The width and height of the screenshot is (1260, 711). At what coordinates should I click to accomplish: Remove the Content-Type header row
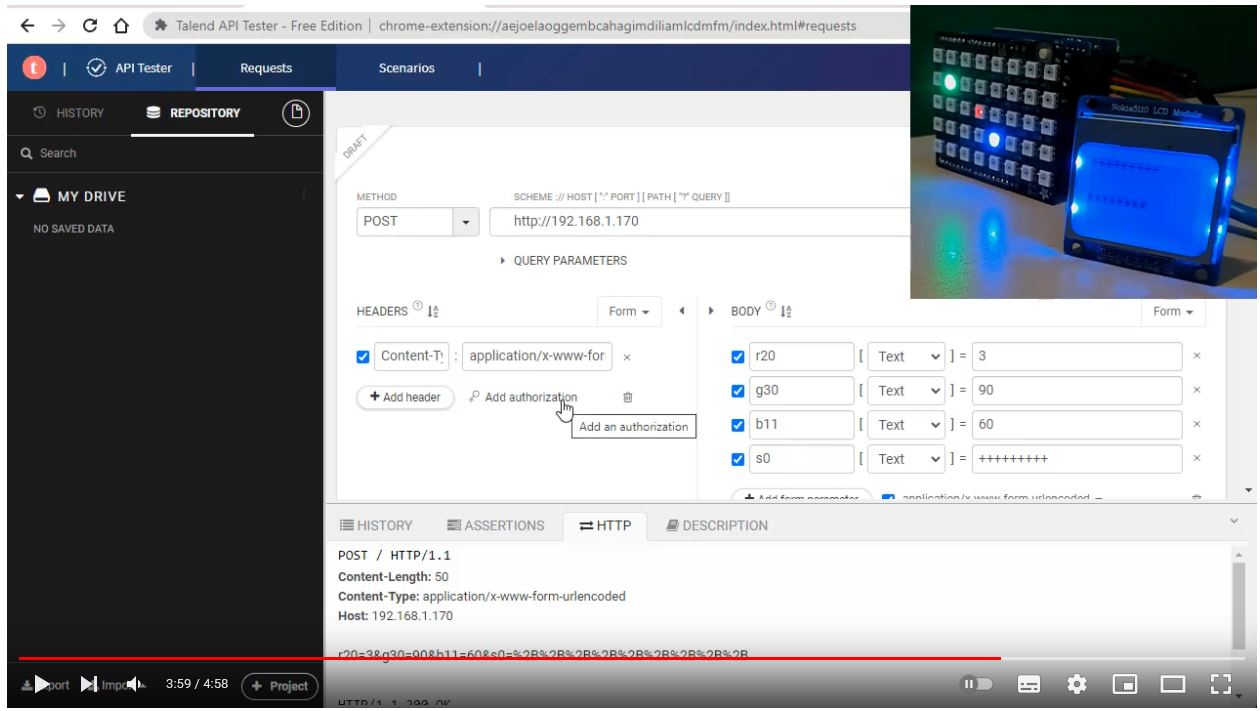click(626, 356)
